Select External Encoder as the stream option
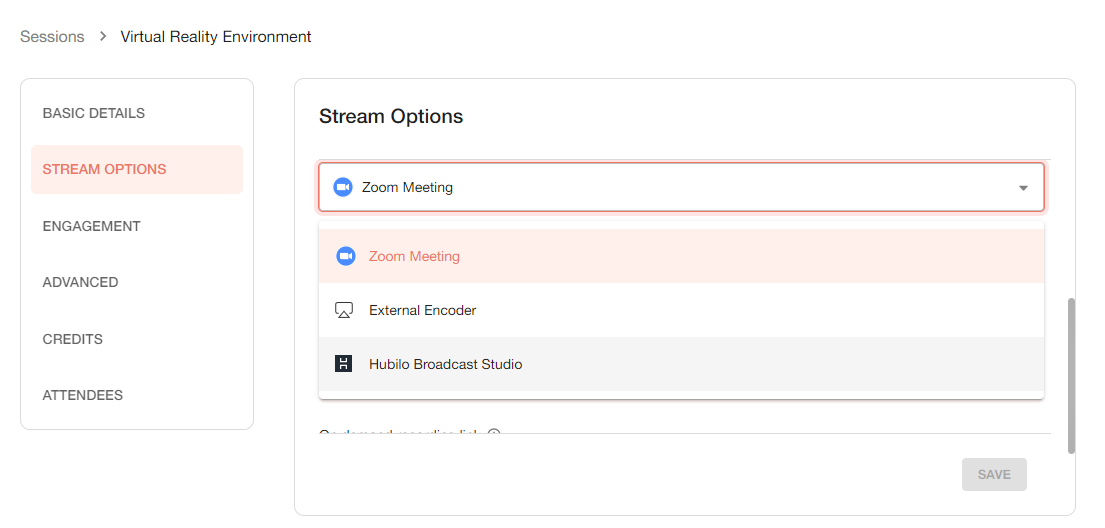1105x528 pixels. tap(422, 310)
